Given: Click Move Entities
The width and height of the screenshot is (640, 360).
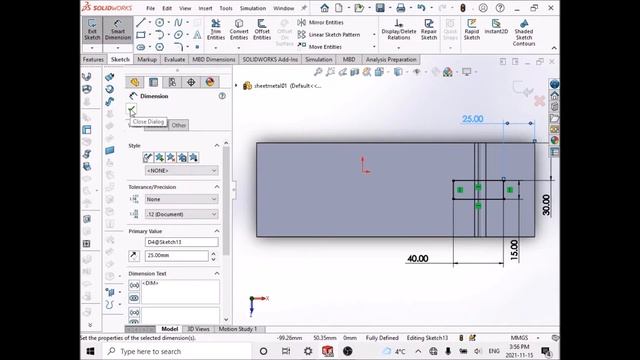Looking at the screenshot, I should 320,47.
